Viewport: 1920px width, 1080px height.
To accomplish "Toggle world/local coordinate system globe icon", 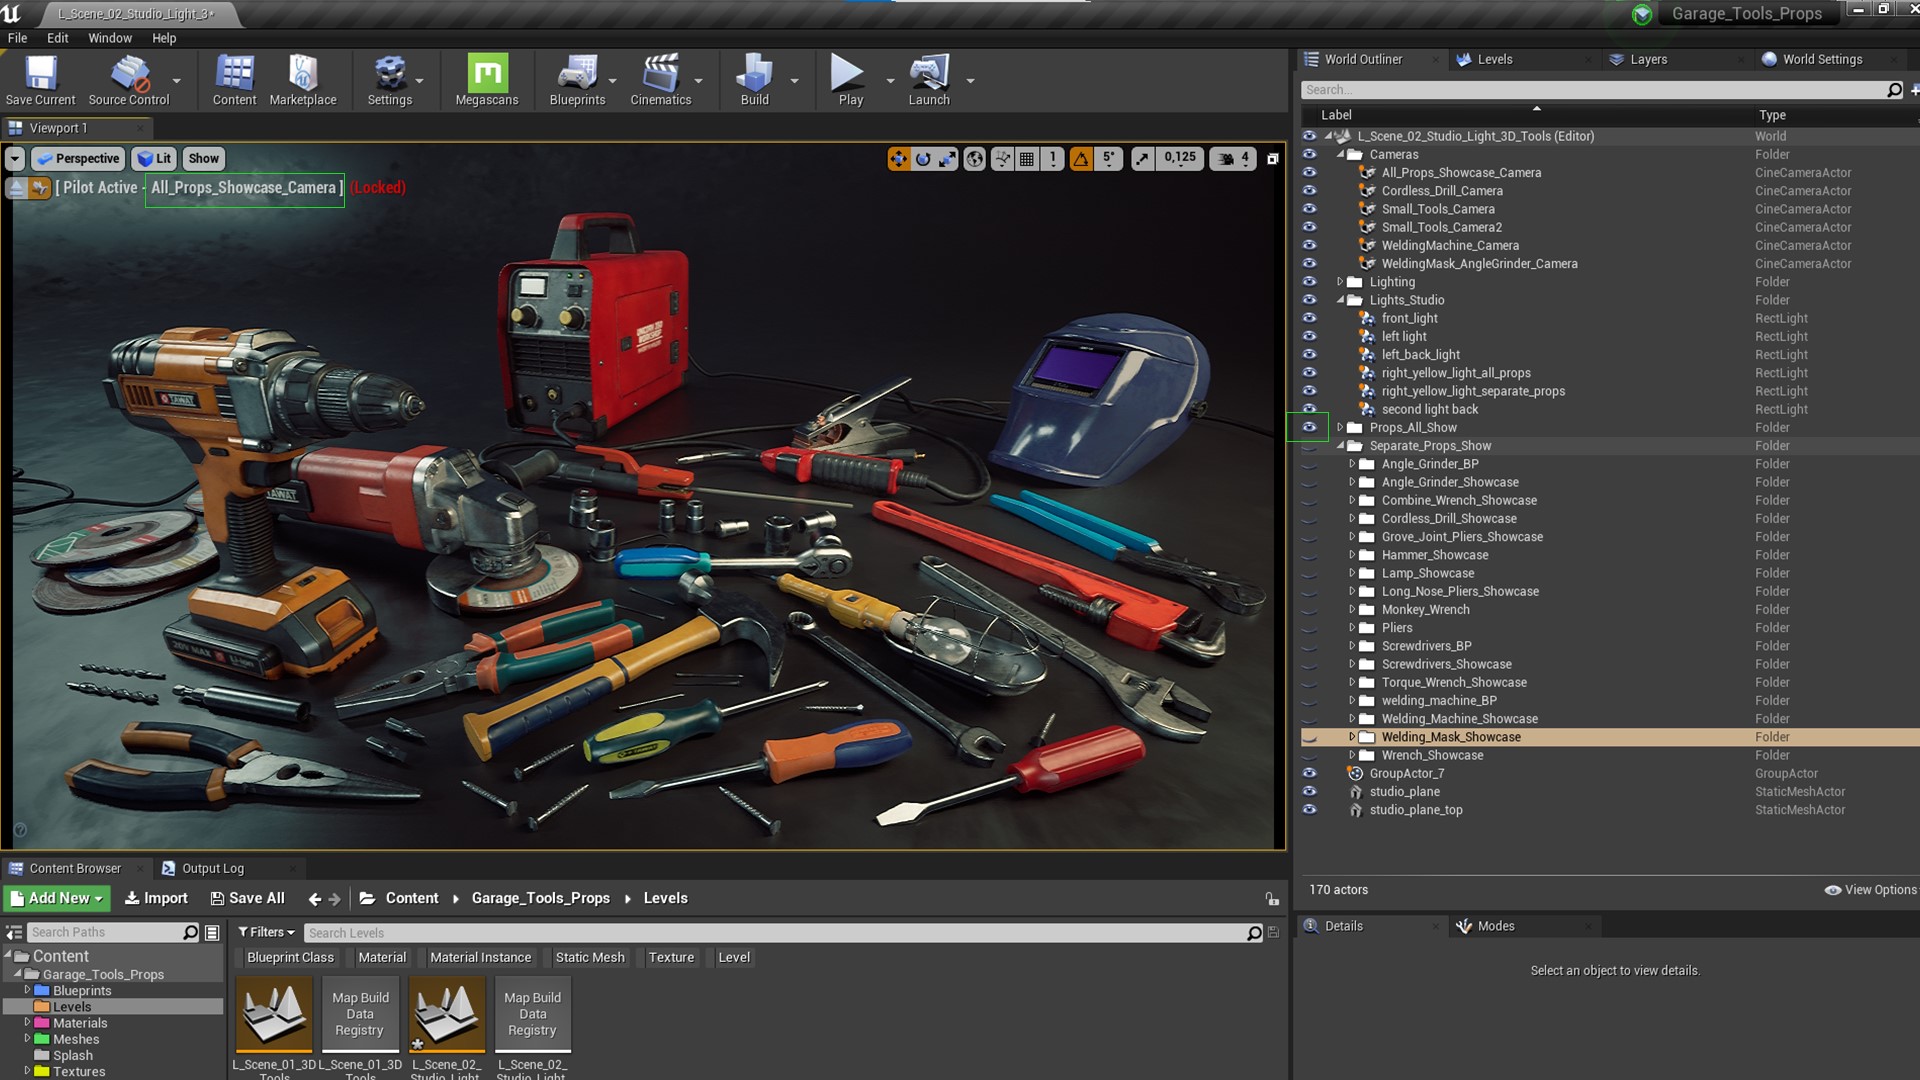I will pyautogui.click(x=974, y=158).
